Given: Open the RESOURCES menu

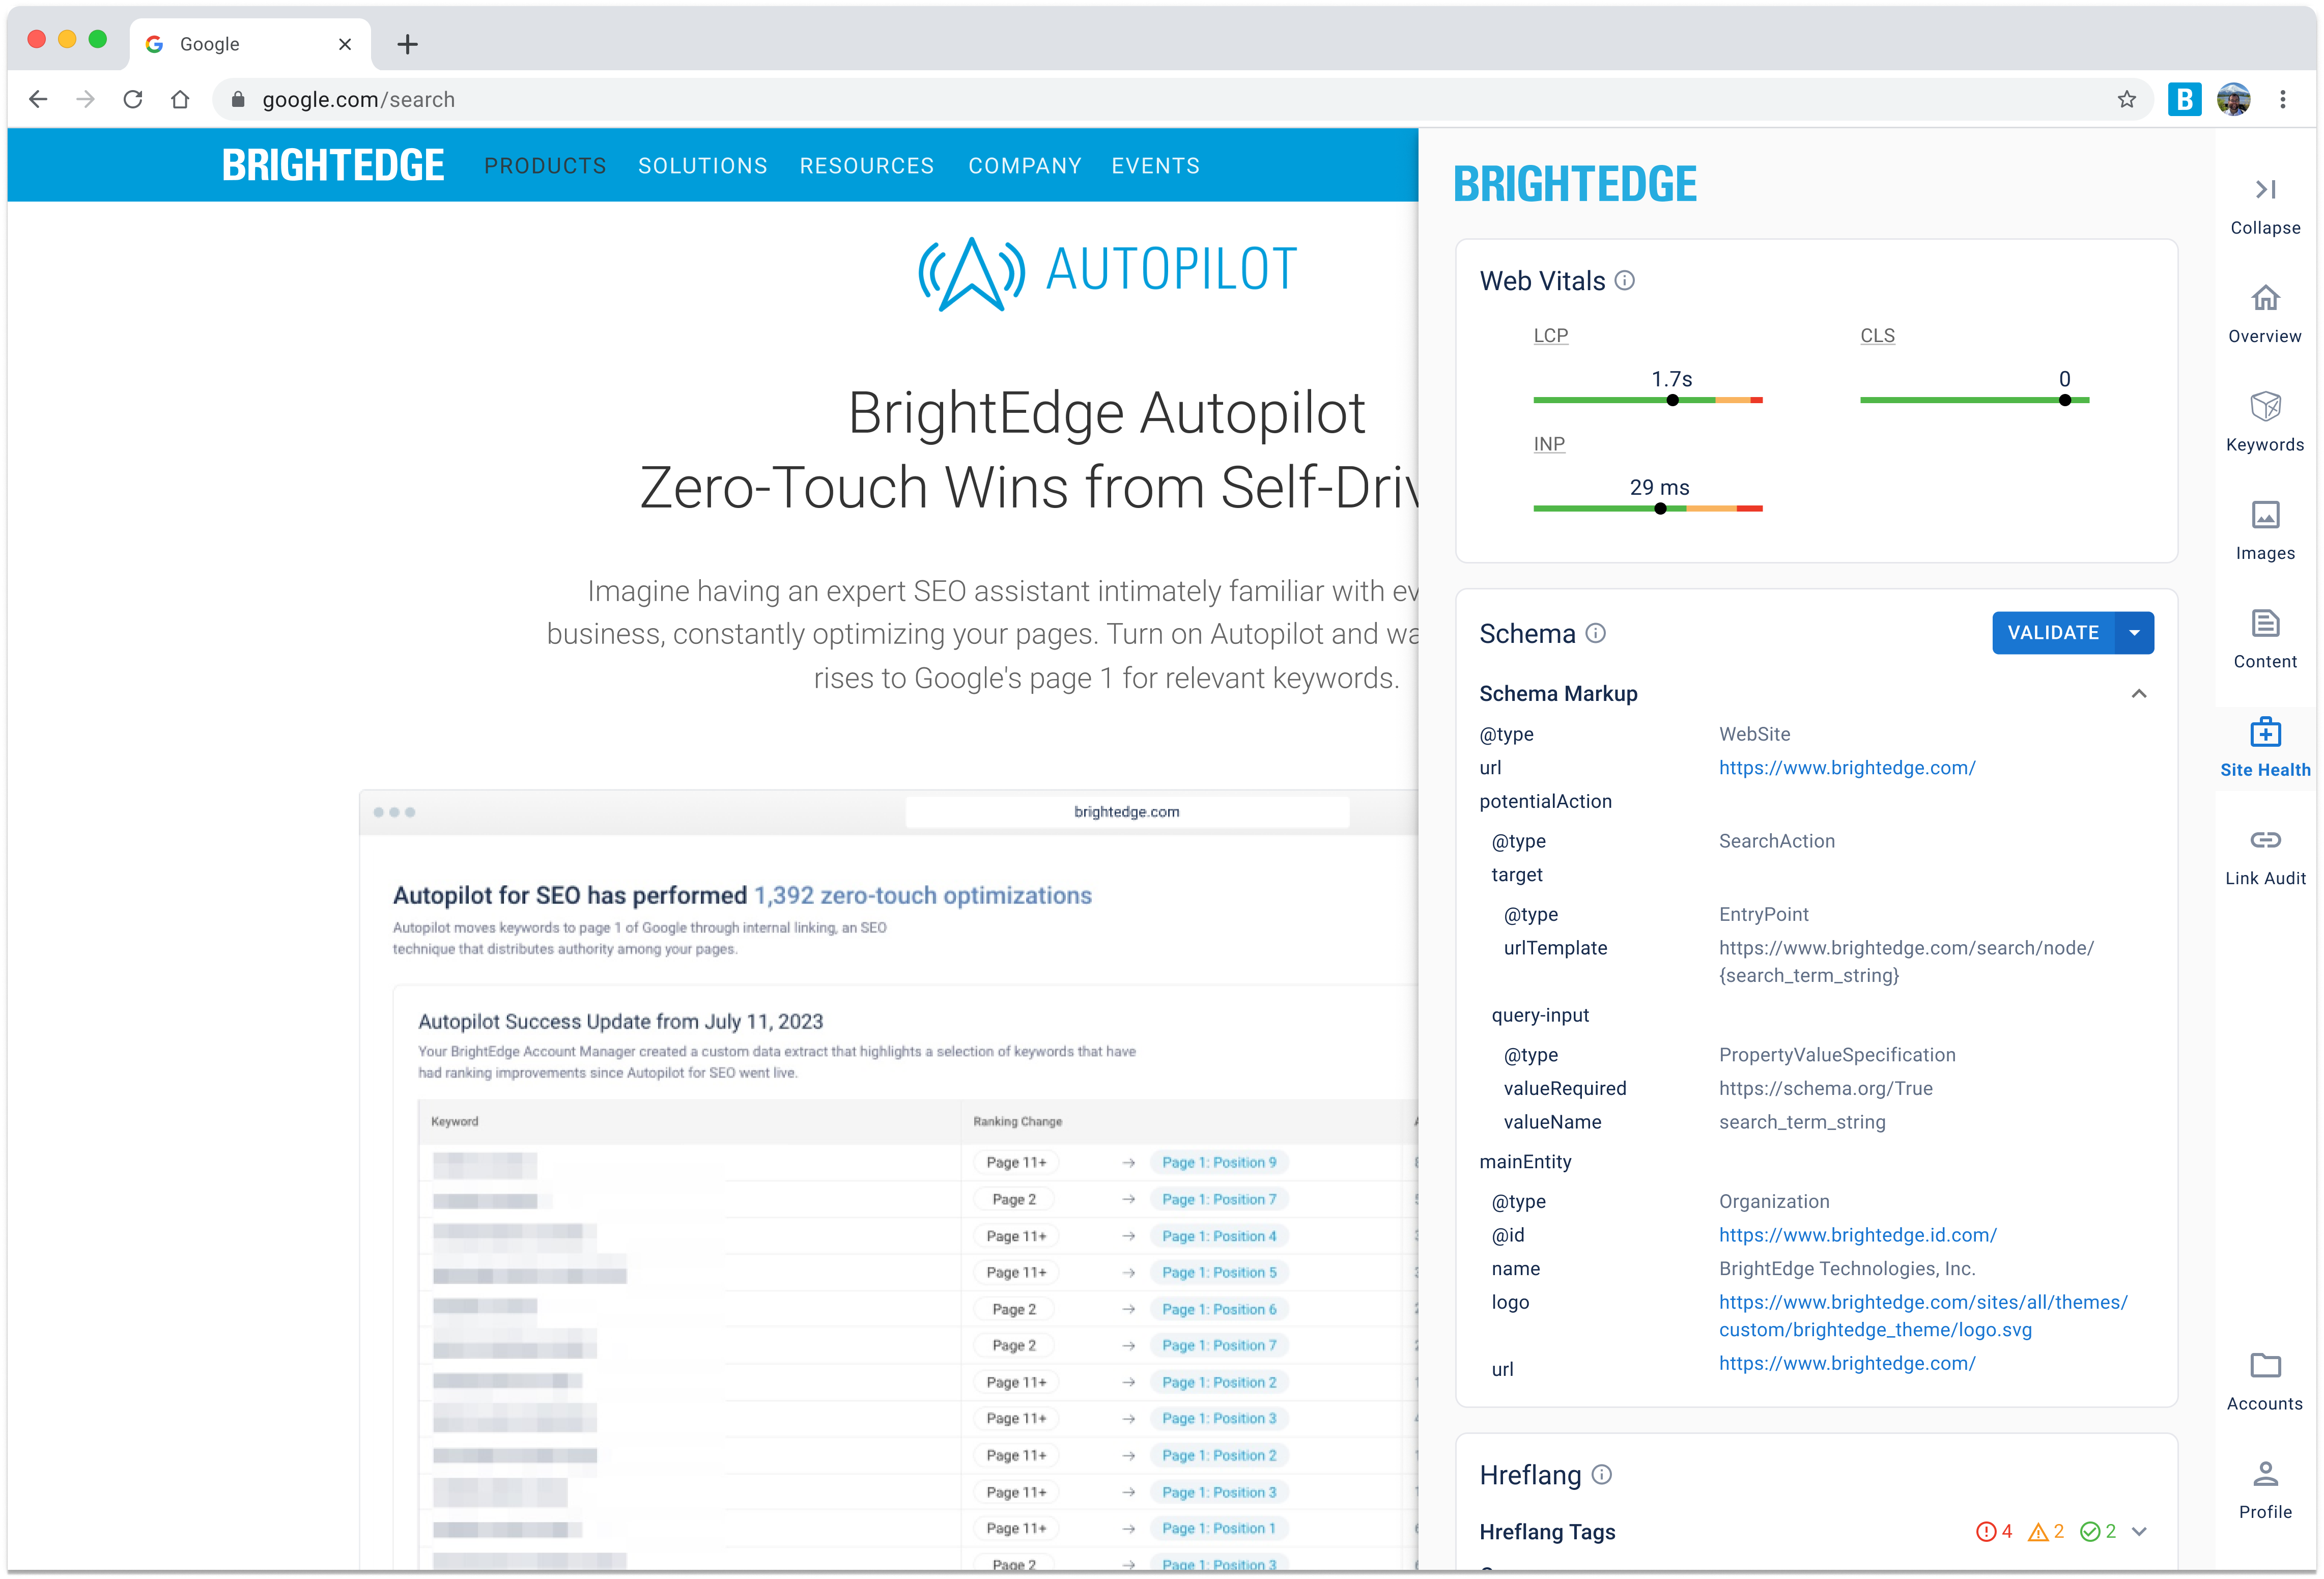Looking at the screenshot, I should pos(866,166).
